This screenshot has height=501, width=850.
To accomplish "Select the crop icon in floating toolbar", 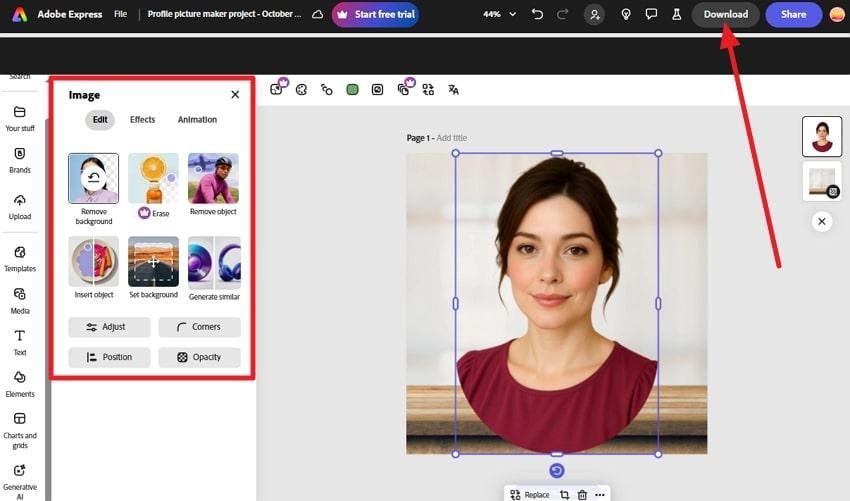I will pyautogui.click(x=564, y=494).
